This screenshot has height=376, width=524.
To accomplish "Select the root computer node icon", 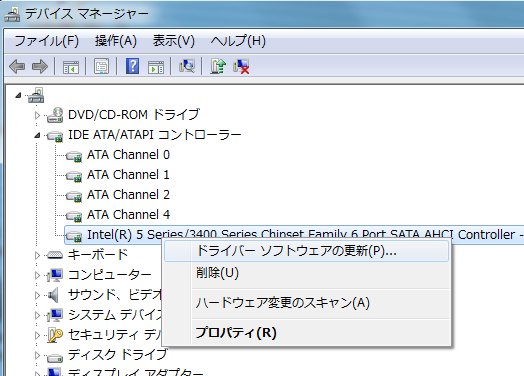I will (x=36, y=95).
